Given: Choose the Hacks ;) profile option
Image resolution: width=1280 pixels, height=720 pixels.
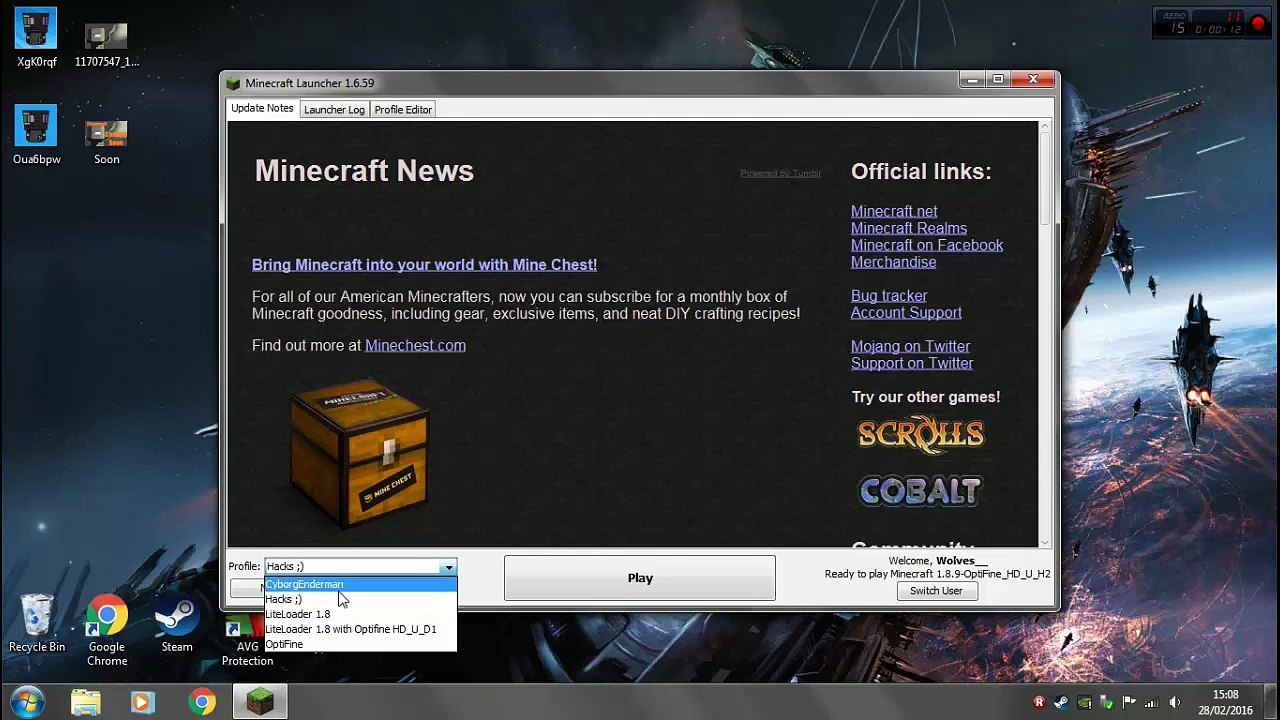Looking at the screenshot, I should (x=360, y=599).
